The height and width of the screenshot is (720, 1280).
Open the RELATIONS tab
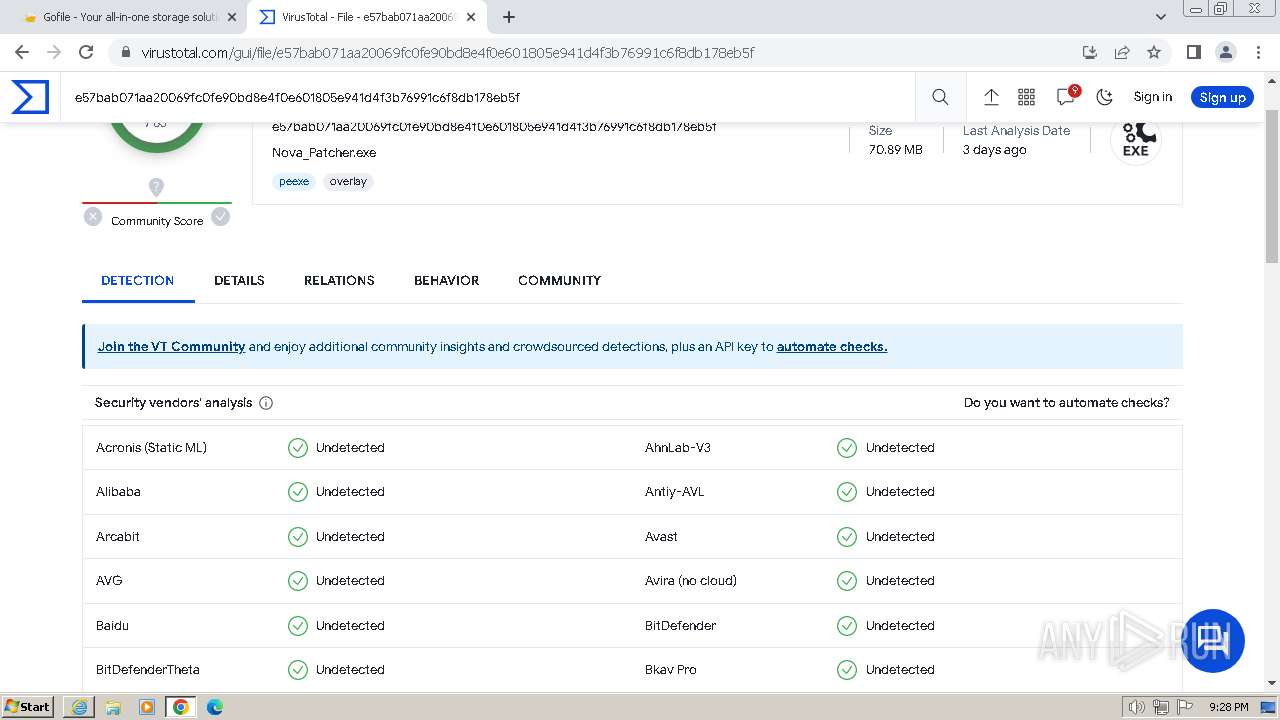tap(339, 280)
